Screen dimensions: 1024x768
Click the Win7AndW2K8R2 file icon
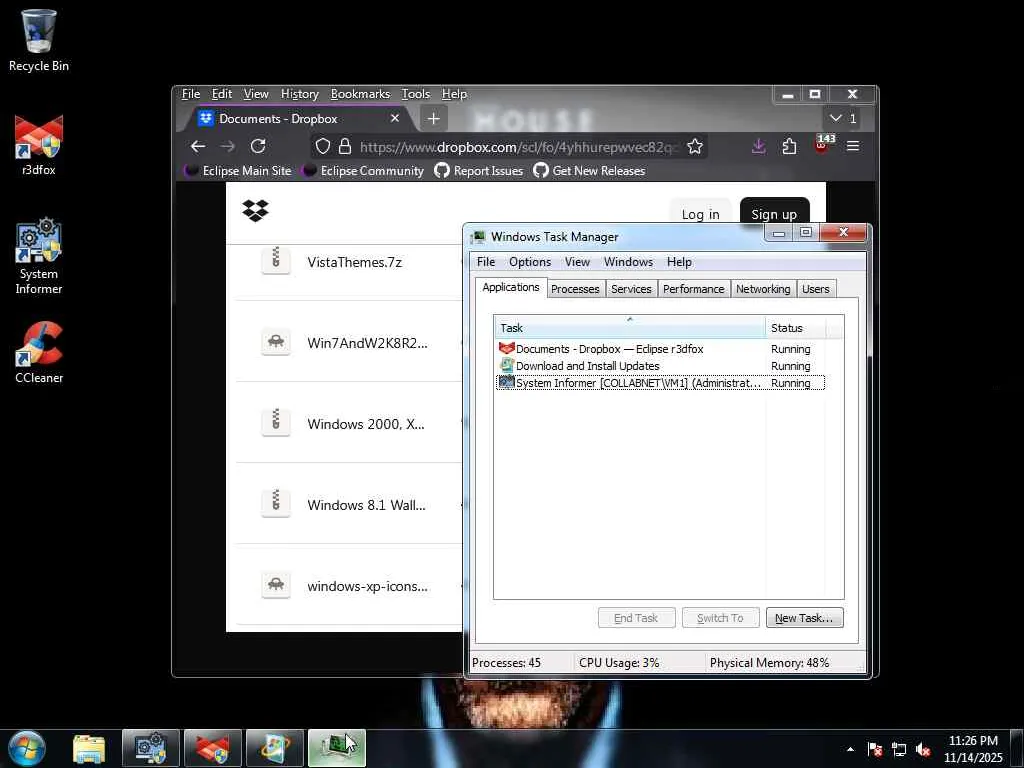tap(276, 342)
